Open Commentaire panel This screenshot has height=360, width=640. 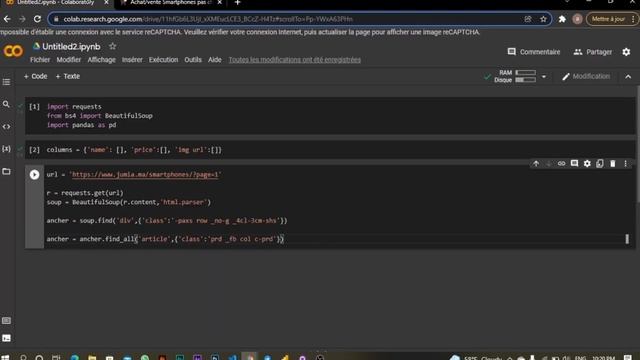pyautogui.click(x=534, y=52)
